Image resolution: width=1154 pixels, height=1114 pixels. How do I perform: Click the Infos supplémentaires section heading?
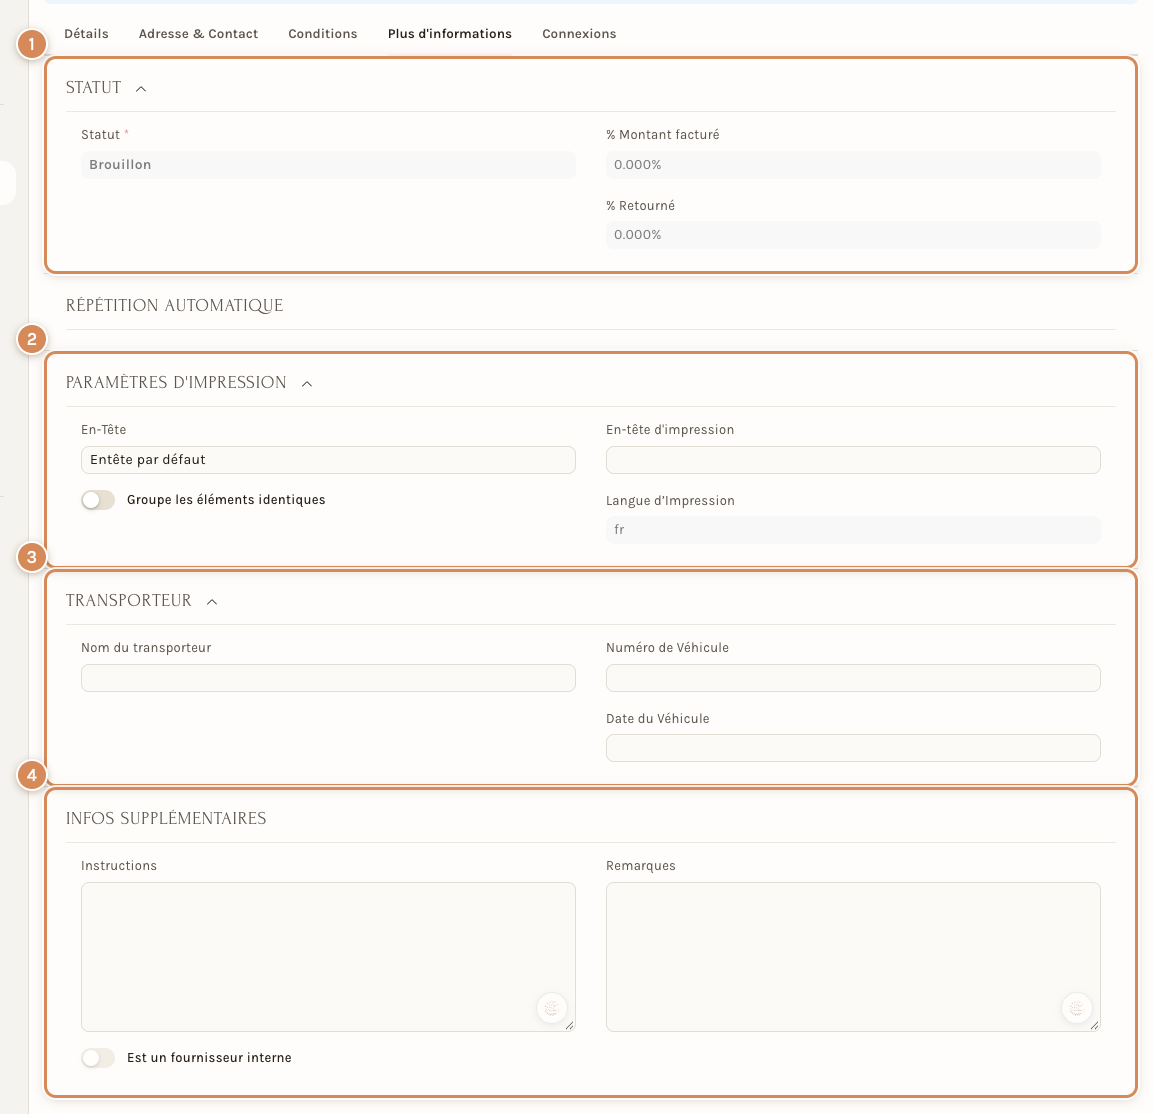point(166,818)
